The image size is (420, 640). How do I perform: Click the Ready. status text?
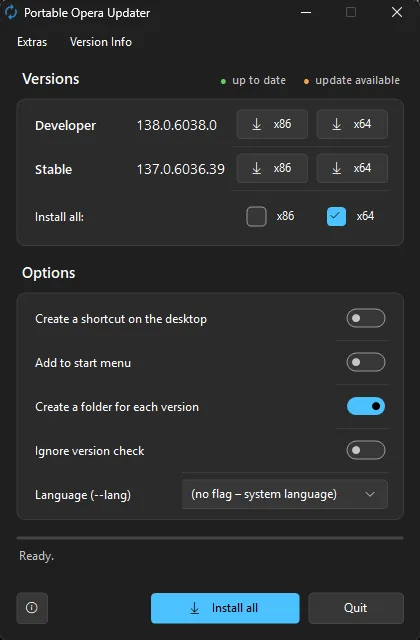point(36,556)
